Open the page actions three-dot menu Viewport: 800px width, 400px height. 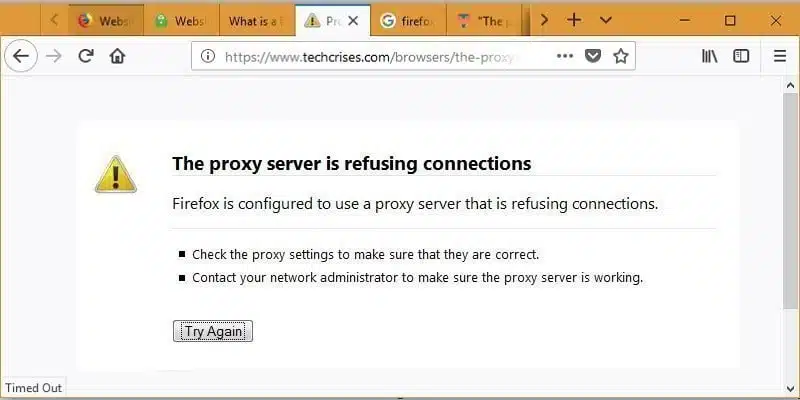(565, 56)
